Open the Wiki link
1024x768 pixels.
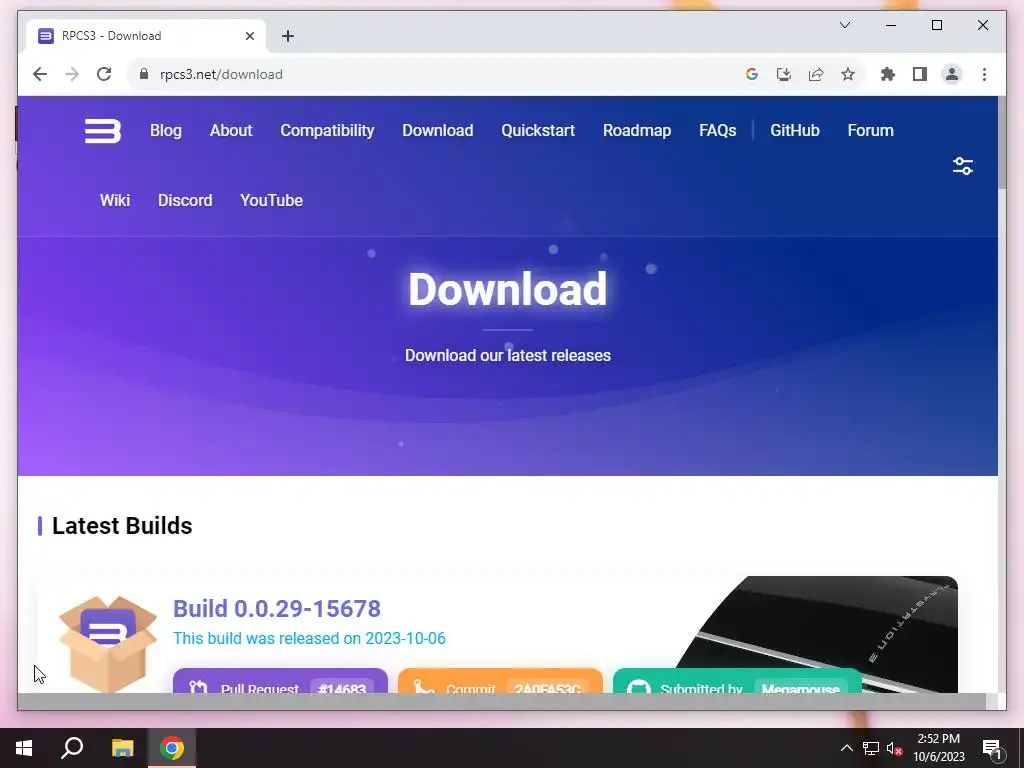click(115, 200)
